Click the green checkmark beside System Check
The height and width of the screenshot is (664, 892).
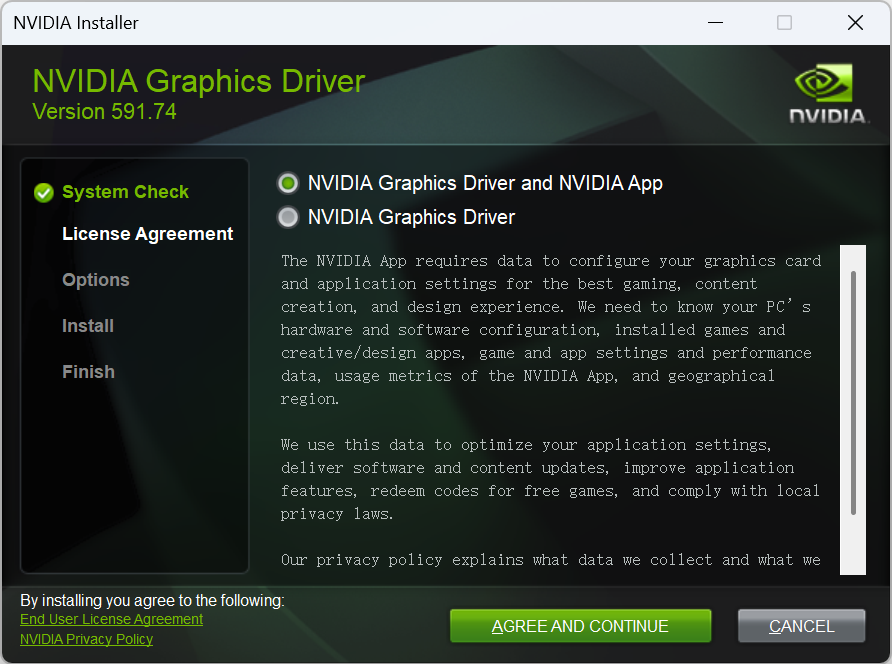(x=42, y=192)
